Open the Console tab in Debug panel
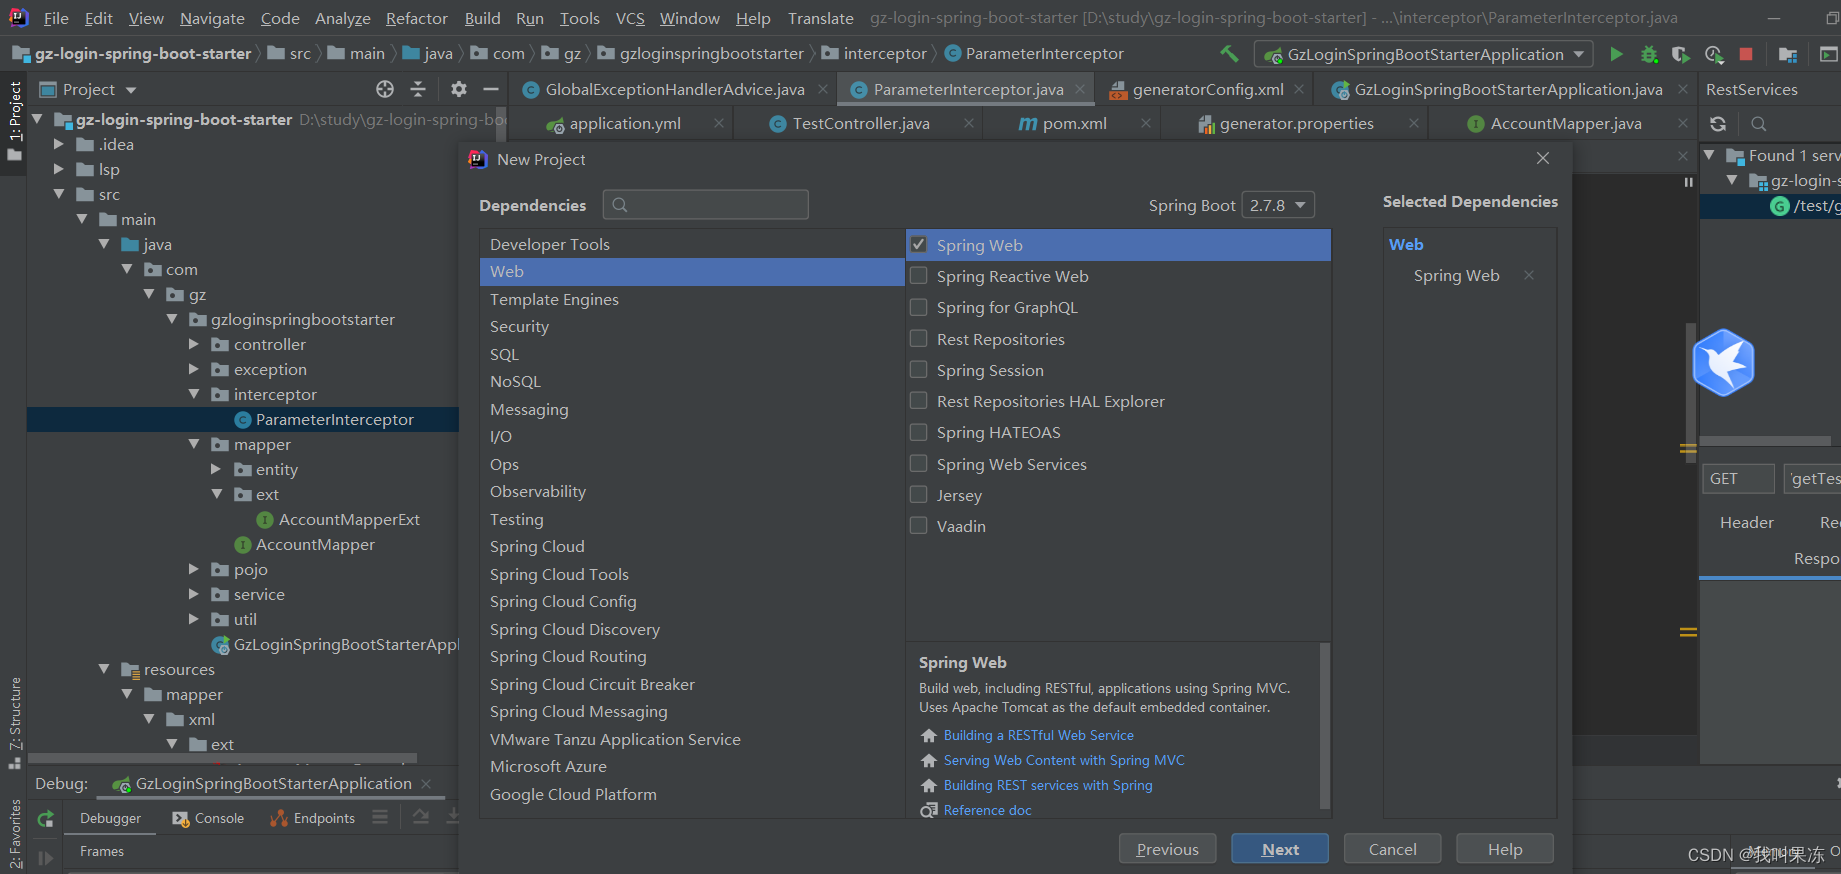Viewport: 1841px width, 874px height. 208,818
